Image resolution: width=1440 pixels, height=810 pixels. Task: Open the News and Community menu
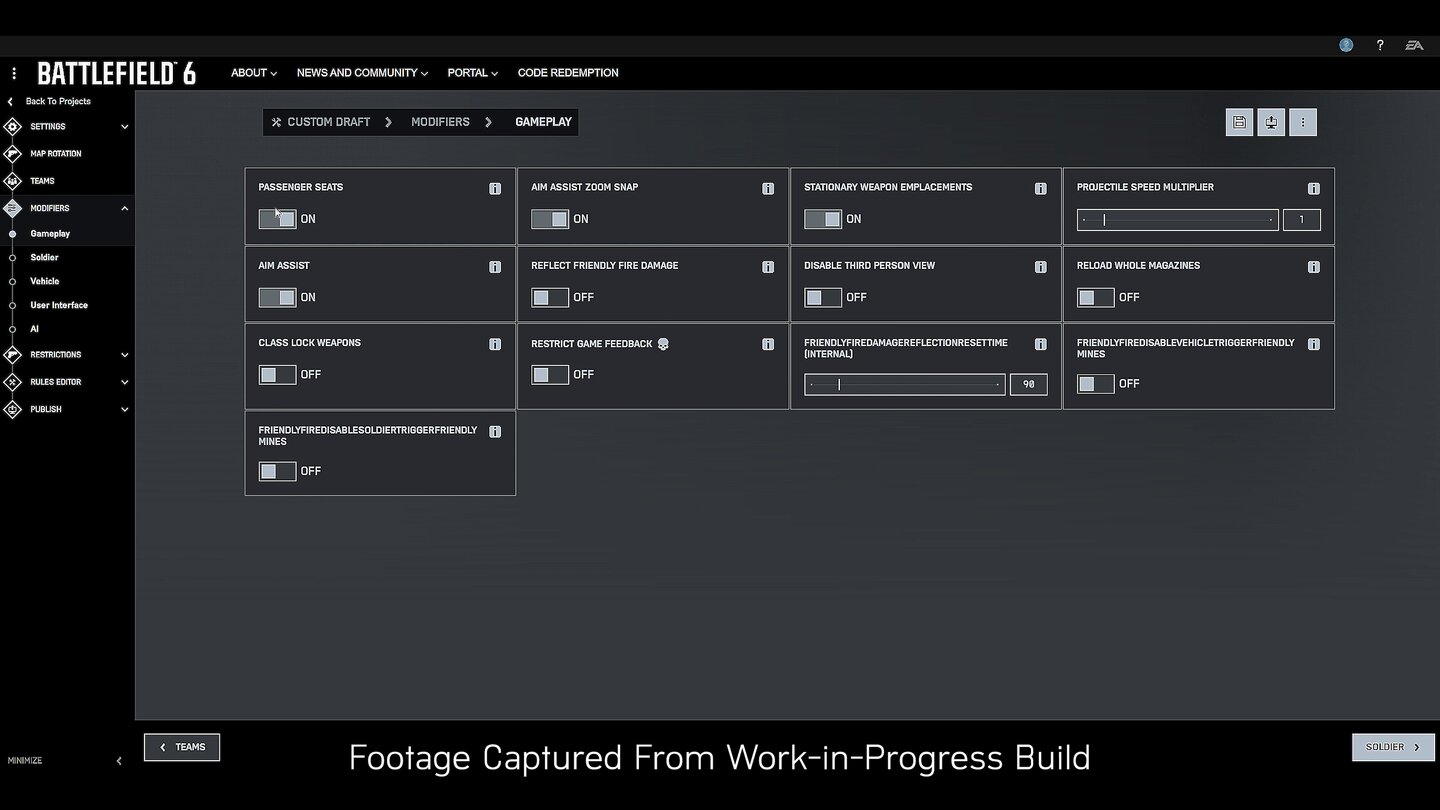tap(362, 73)
